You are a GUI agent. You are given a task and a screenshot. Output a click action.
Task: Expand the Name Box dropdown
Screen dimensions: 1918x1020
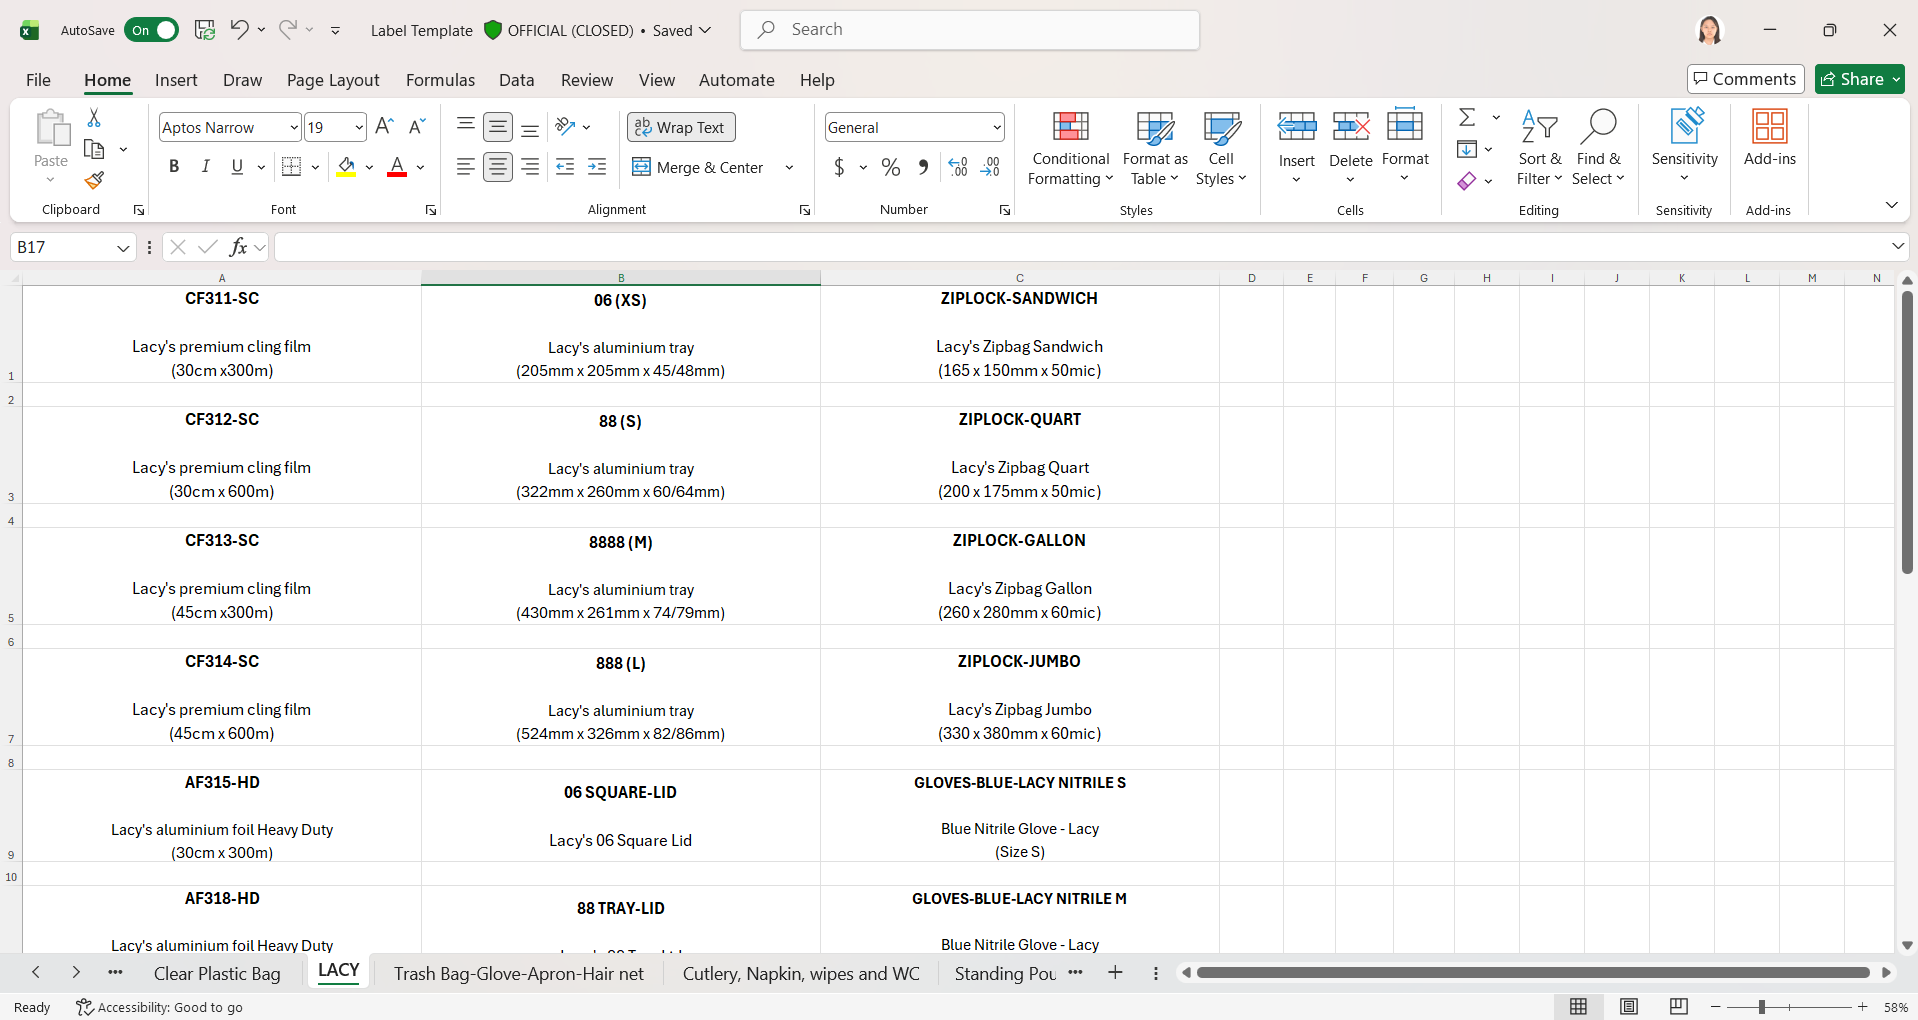(x=123, y=247)
